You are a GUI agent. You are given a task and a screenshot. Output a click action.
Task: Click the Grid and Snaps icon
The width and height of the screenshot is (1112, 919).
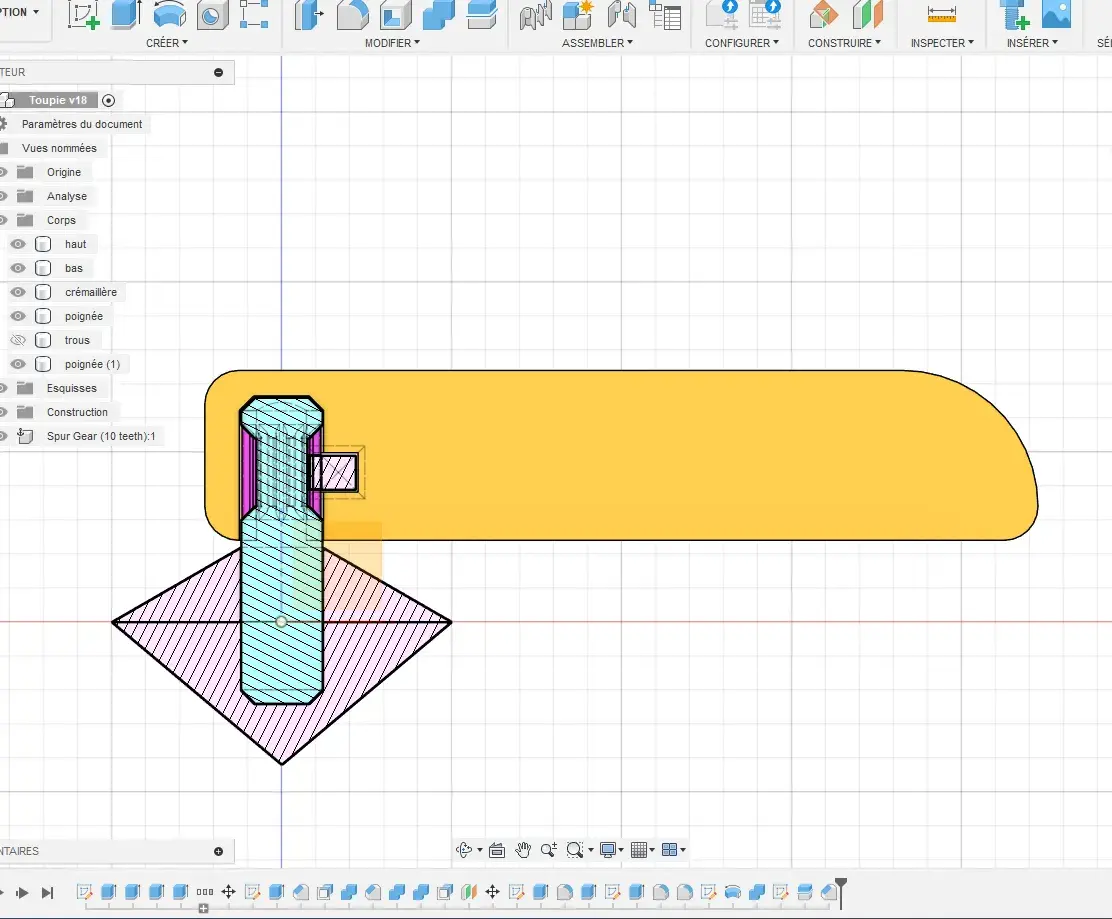click(639, 850)
